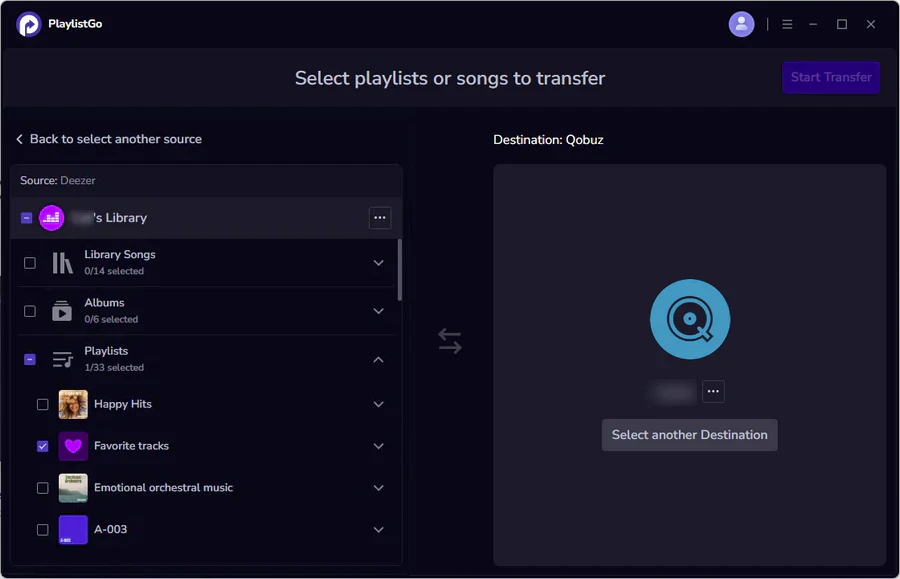The height and width of the screenshot is (579, 900).
Task: Expand the Library Songs section
Action: click(x=378, y=263)
